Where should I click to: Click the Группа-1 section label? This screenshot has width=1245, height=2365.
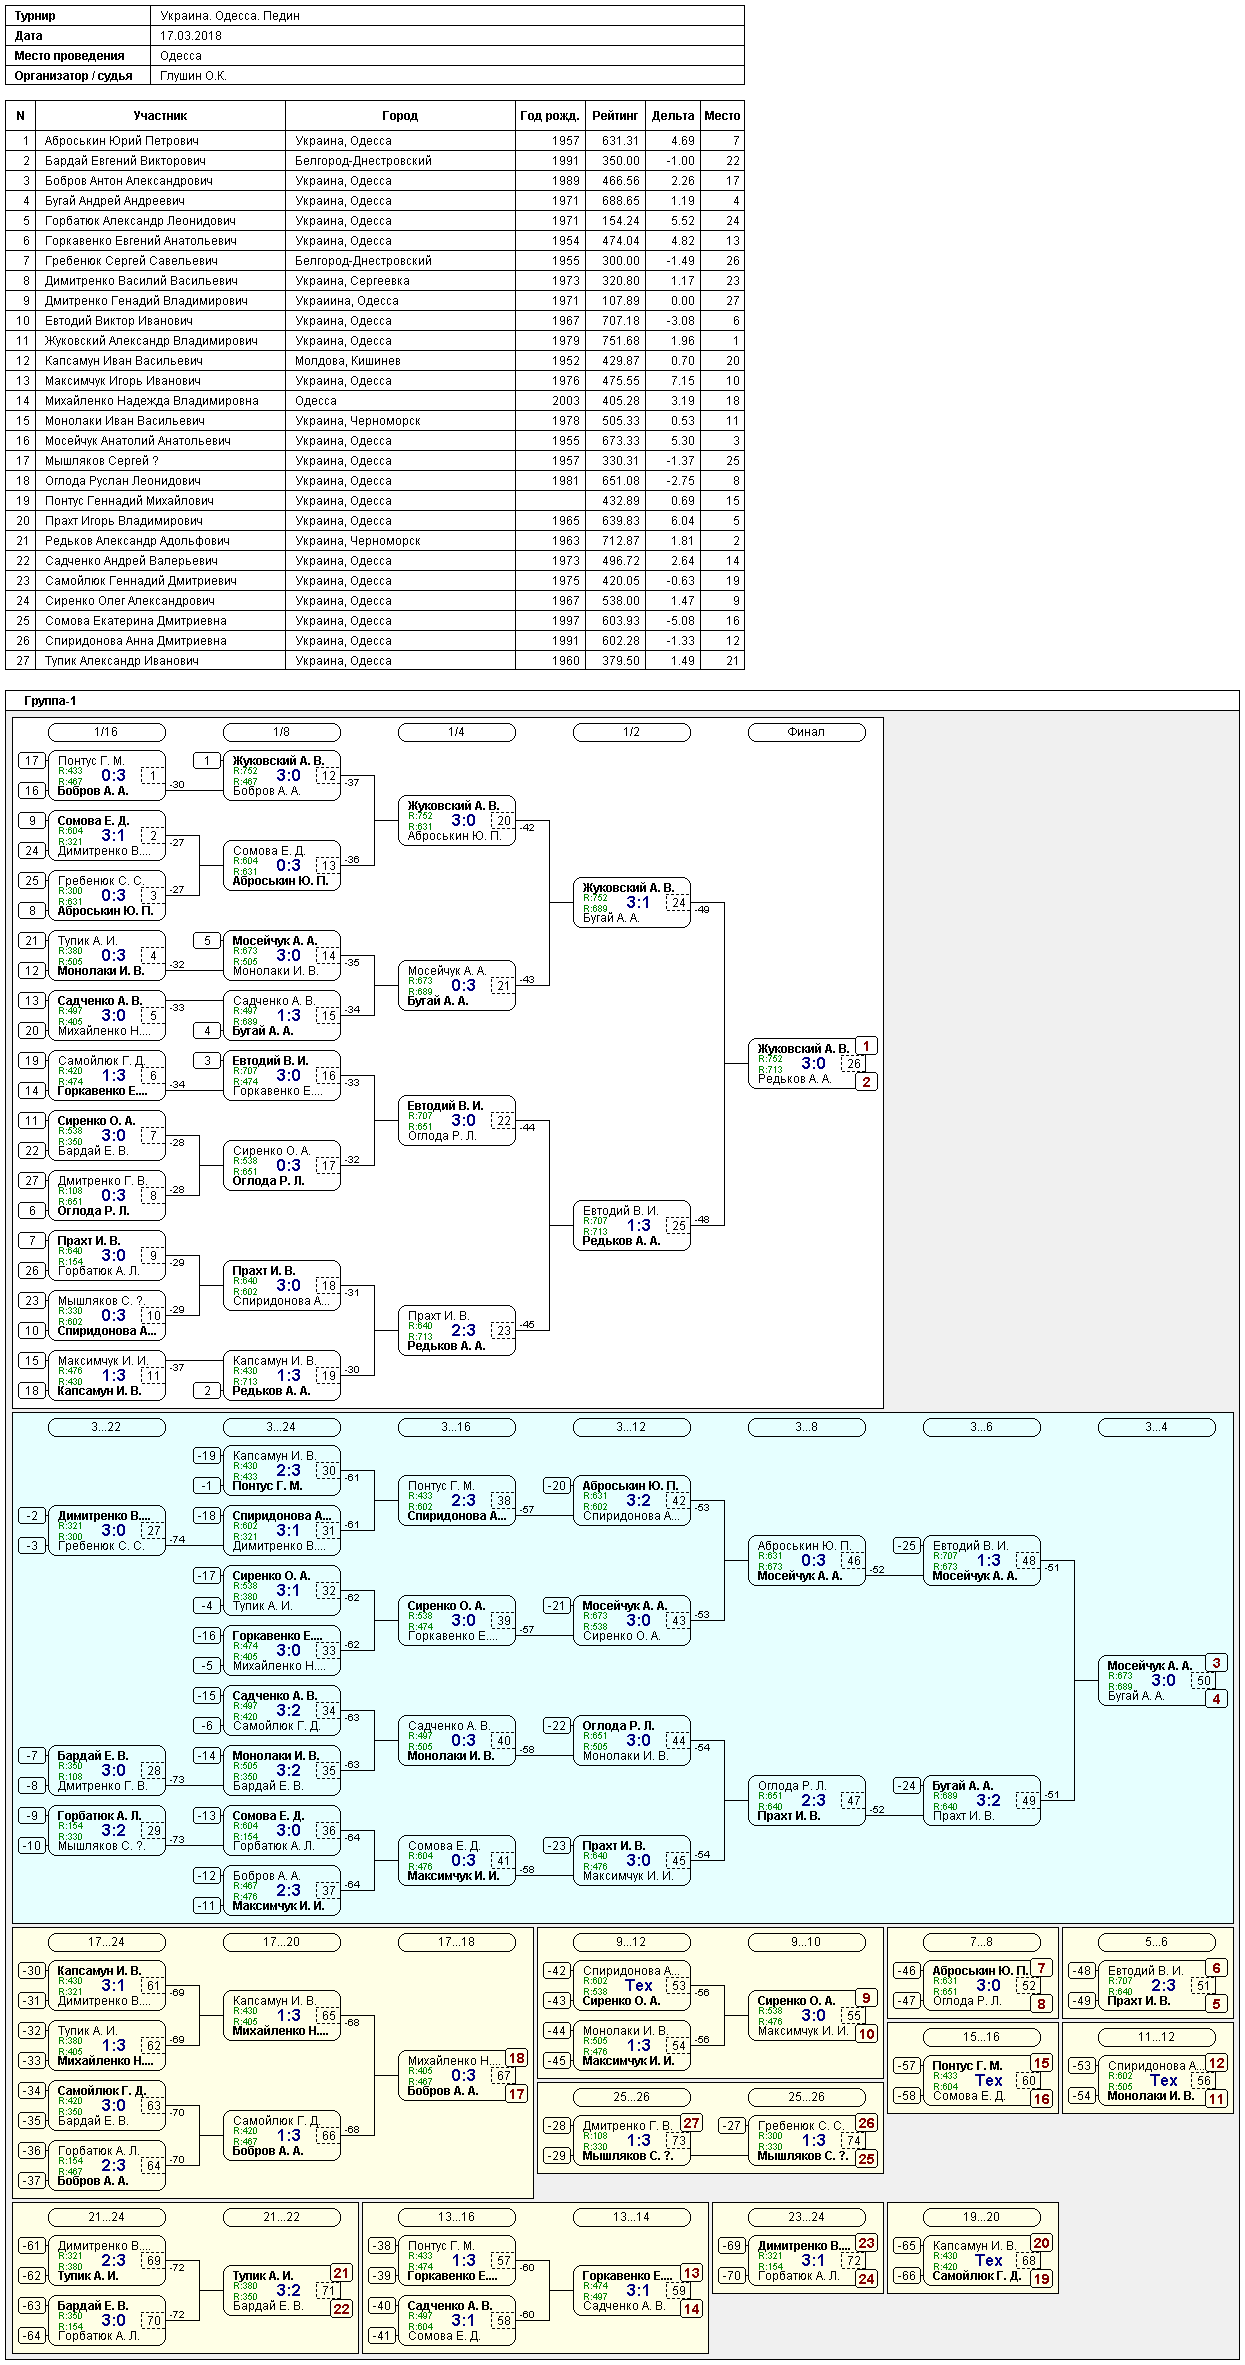click(x=50, y=701)
